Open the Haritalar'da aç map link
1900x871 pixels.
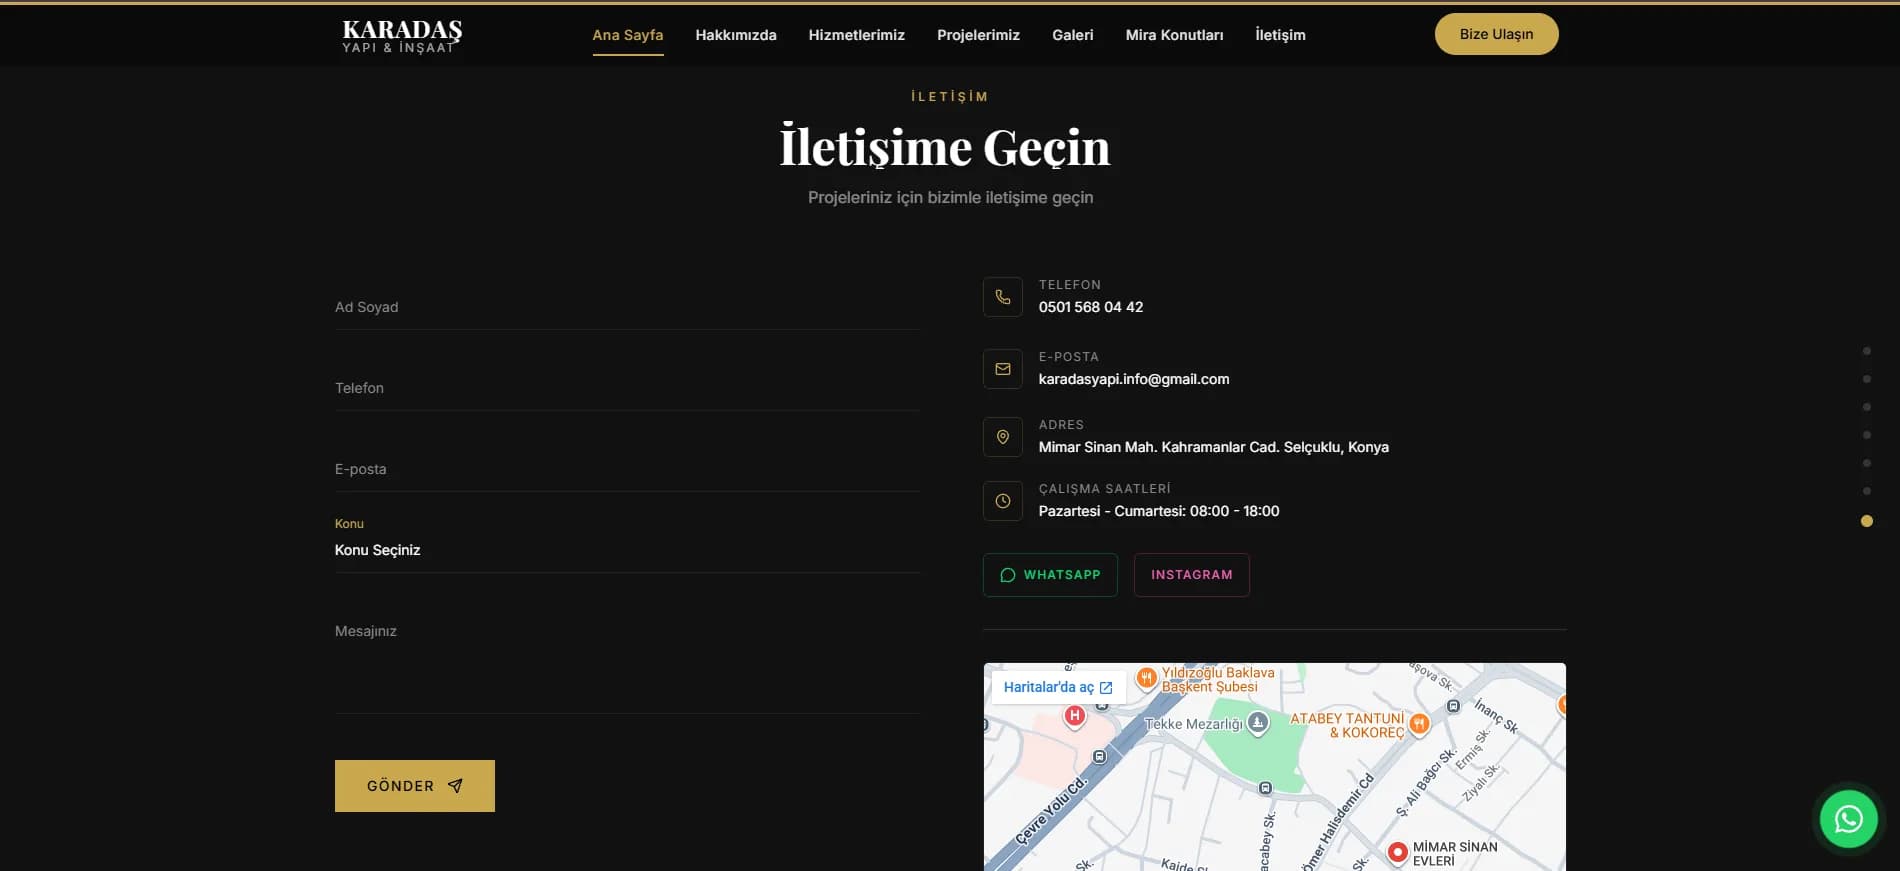click(1058, 687)
